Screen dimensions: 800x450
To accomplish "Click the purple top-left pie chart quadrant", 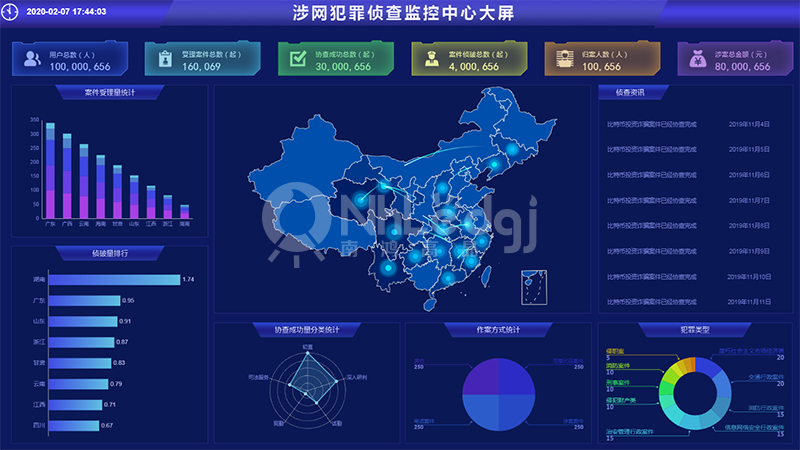I will coord(481,376).
